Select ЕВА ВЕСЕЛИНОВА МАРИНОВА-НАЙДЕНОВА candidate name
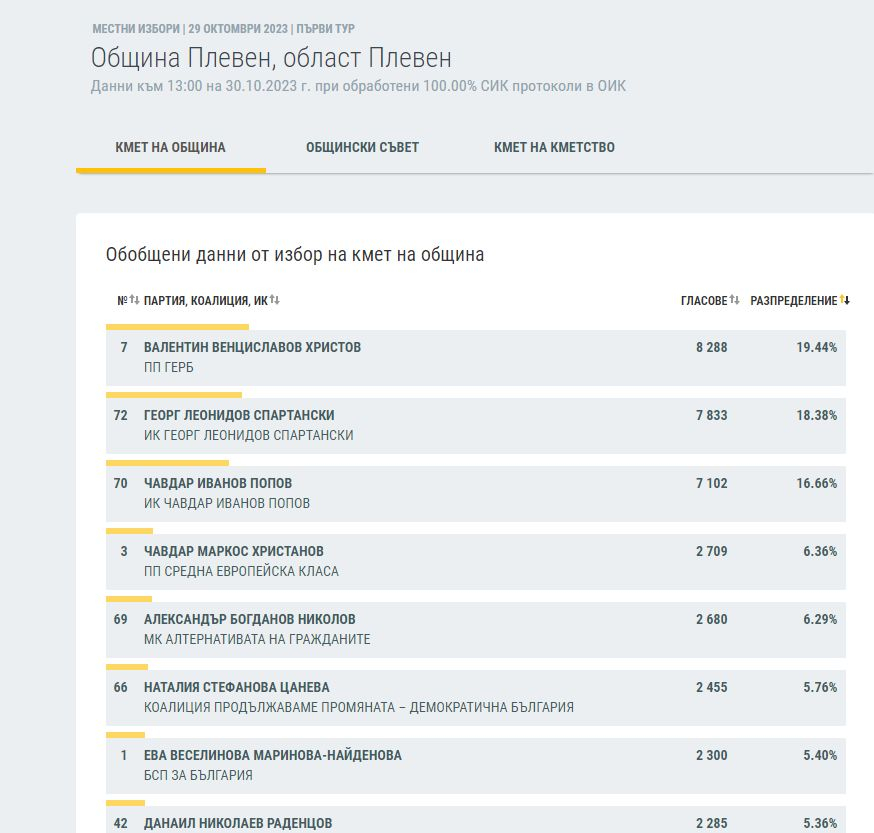Viewport: 874px width, 833px height. click(x=273, y=755)
